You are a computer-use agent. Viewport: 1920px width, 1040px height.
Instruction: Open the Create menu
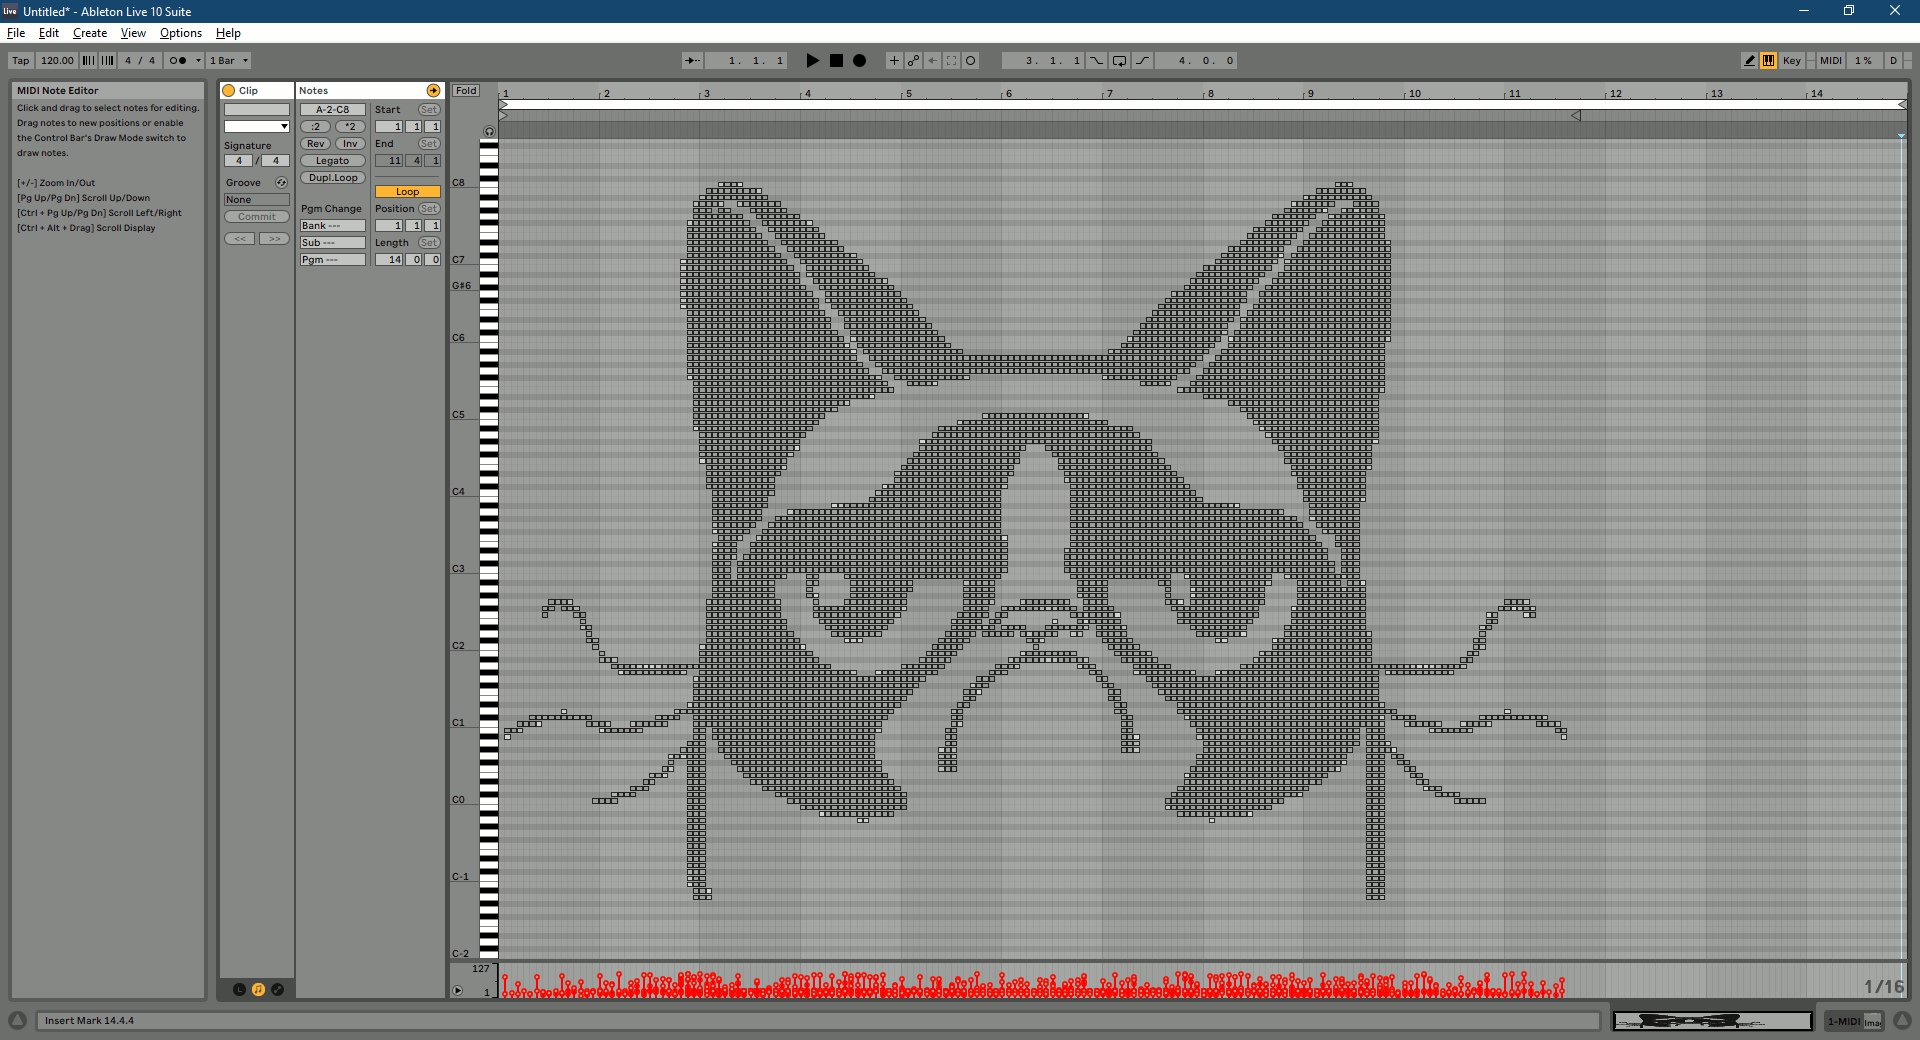(x=89, y=33)
